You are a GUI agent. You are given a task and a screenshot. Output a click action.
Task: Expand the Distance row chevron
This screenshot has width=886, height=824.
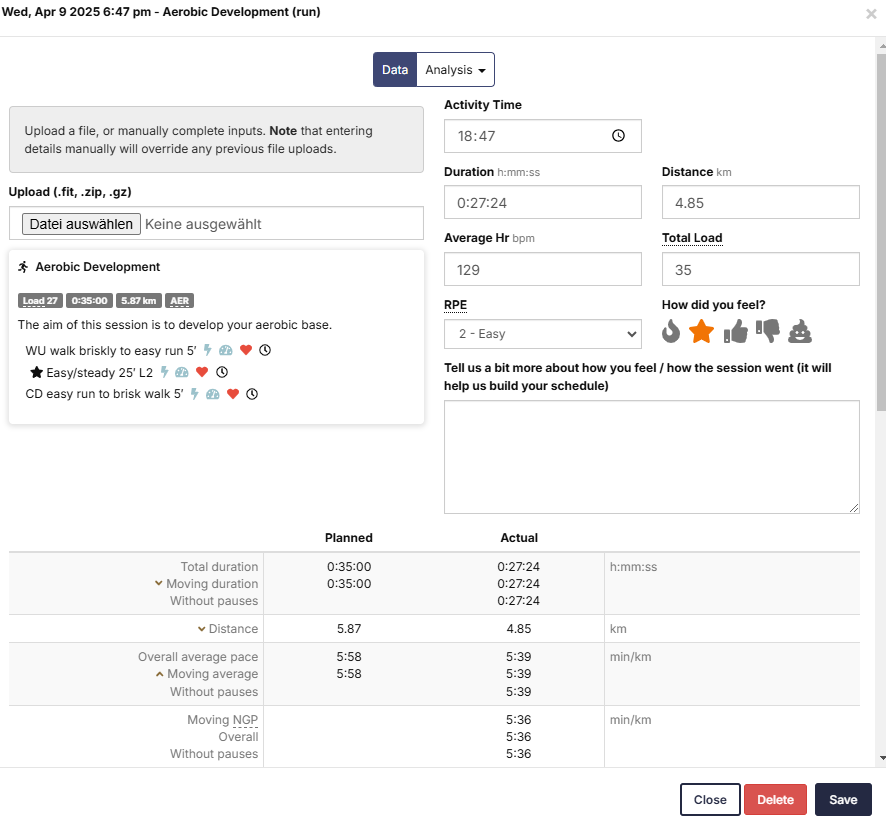coord(201,629)
